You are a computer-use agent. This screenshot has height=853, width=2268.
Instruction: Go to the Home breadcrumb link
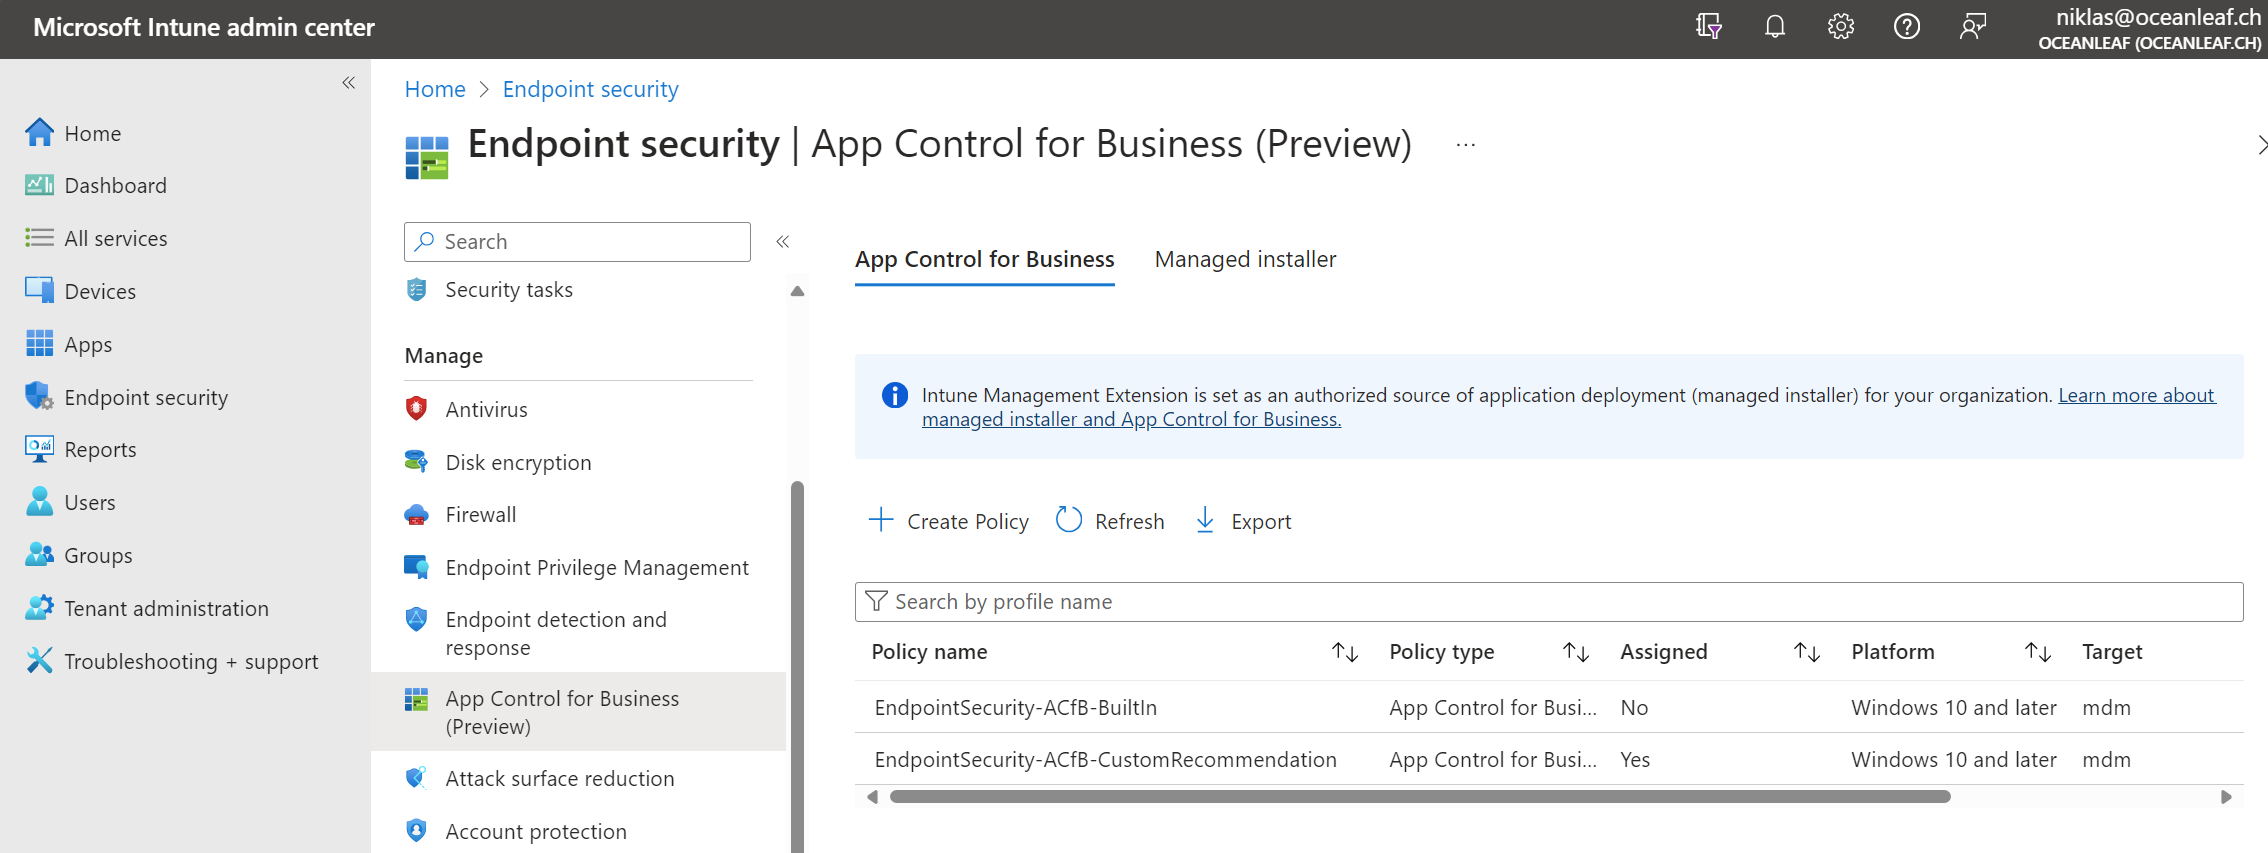pyautogui.click(x=435, y=89)
